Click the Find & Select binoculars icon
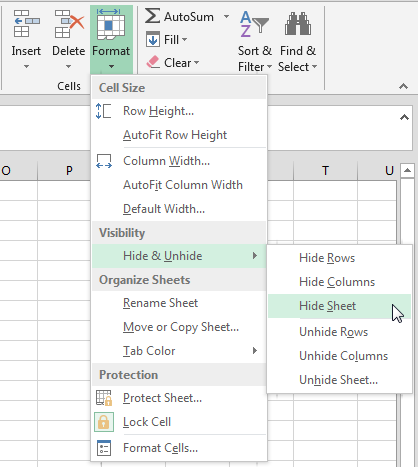Viewport: 418px width, 467px height. [x=298, y=23]
